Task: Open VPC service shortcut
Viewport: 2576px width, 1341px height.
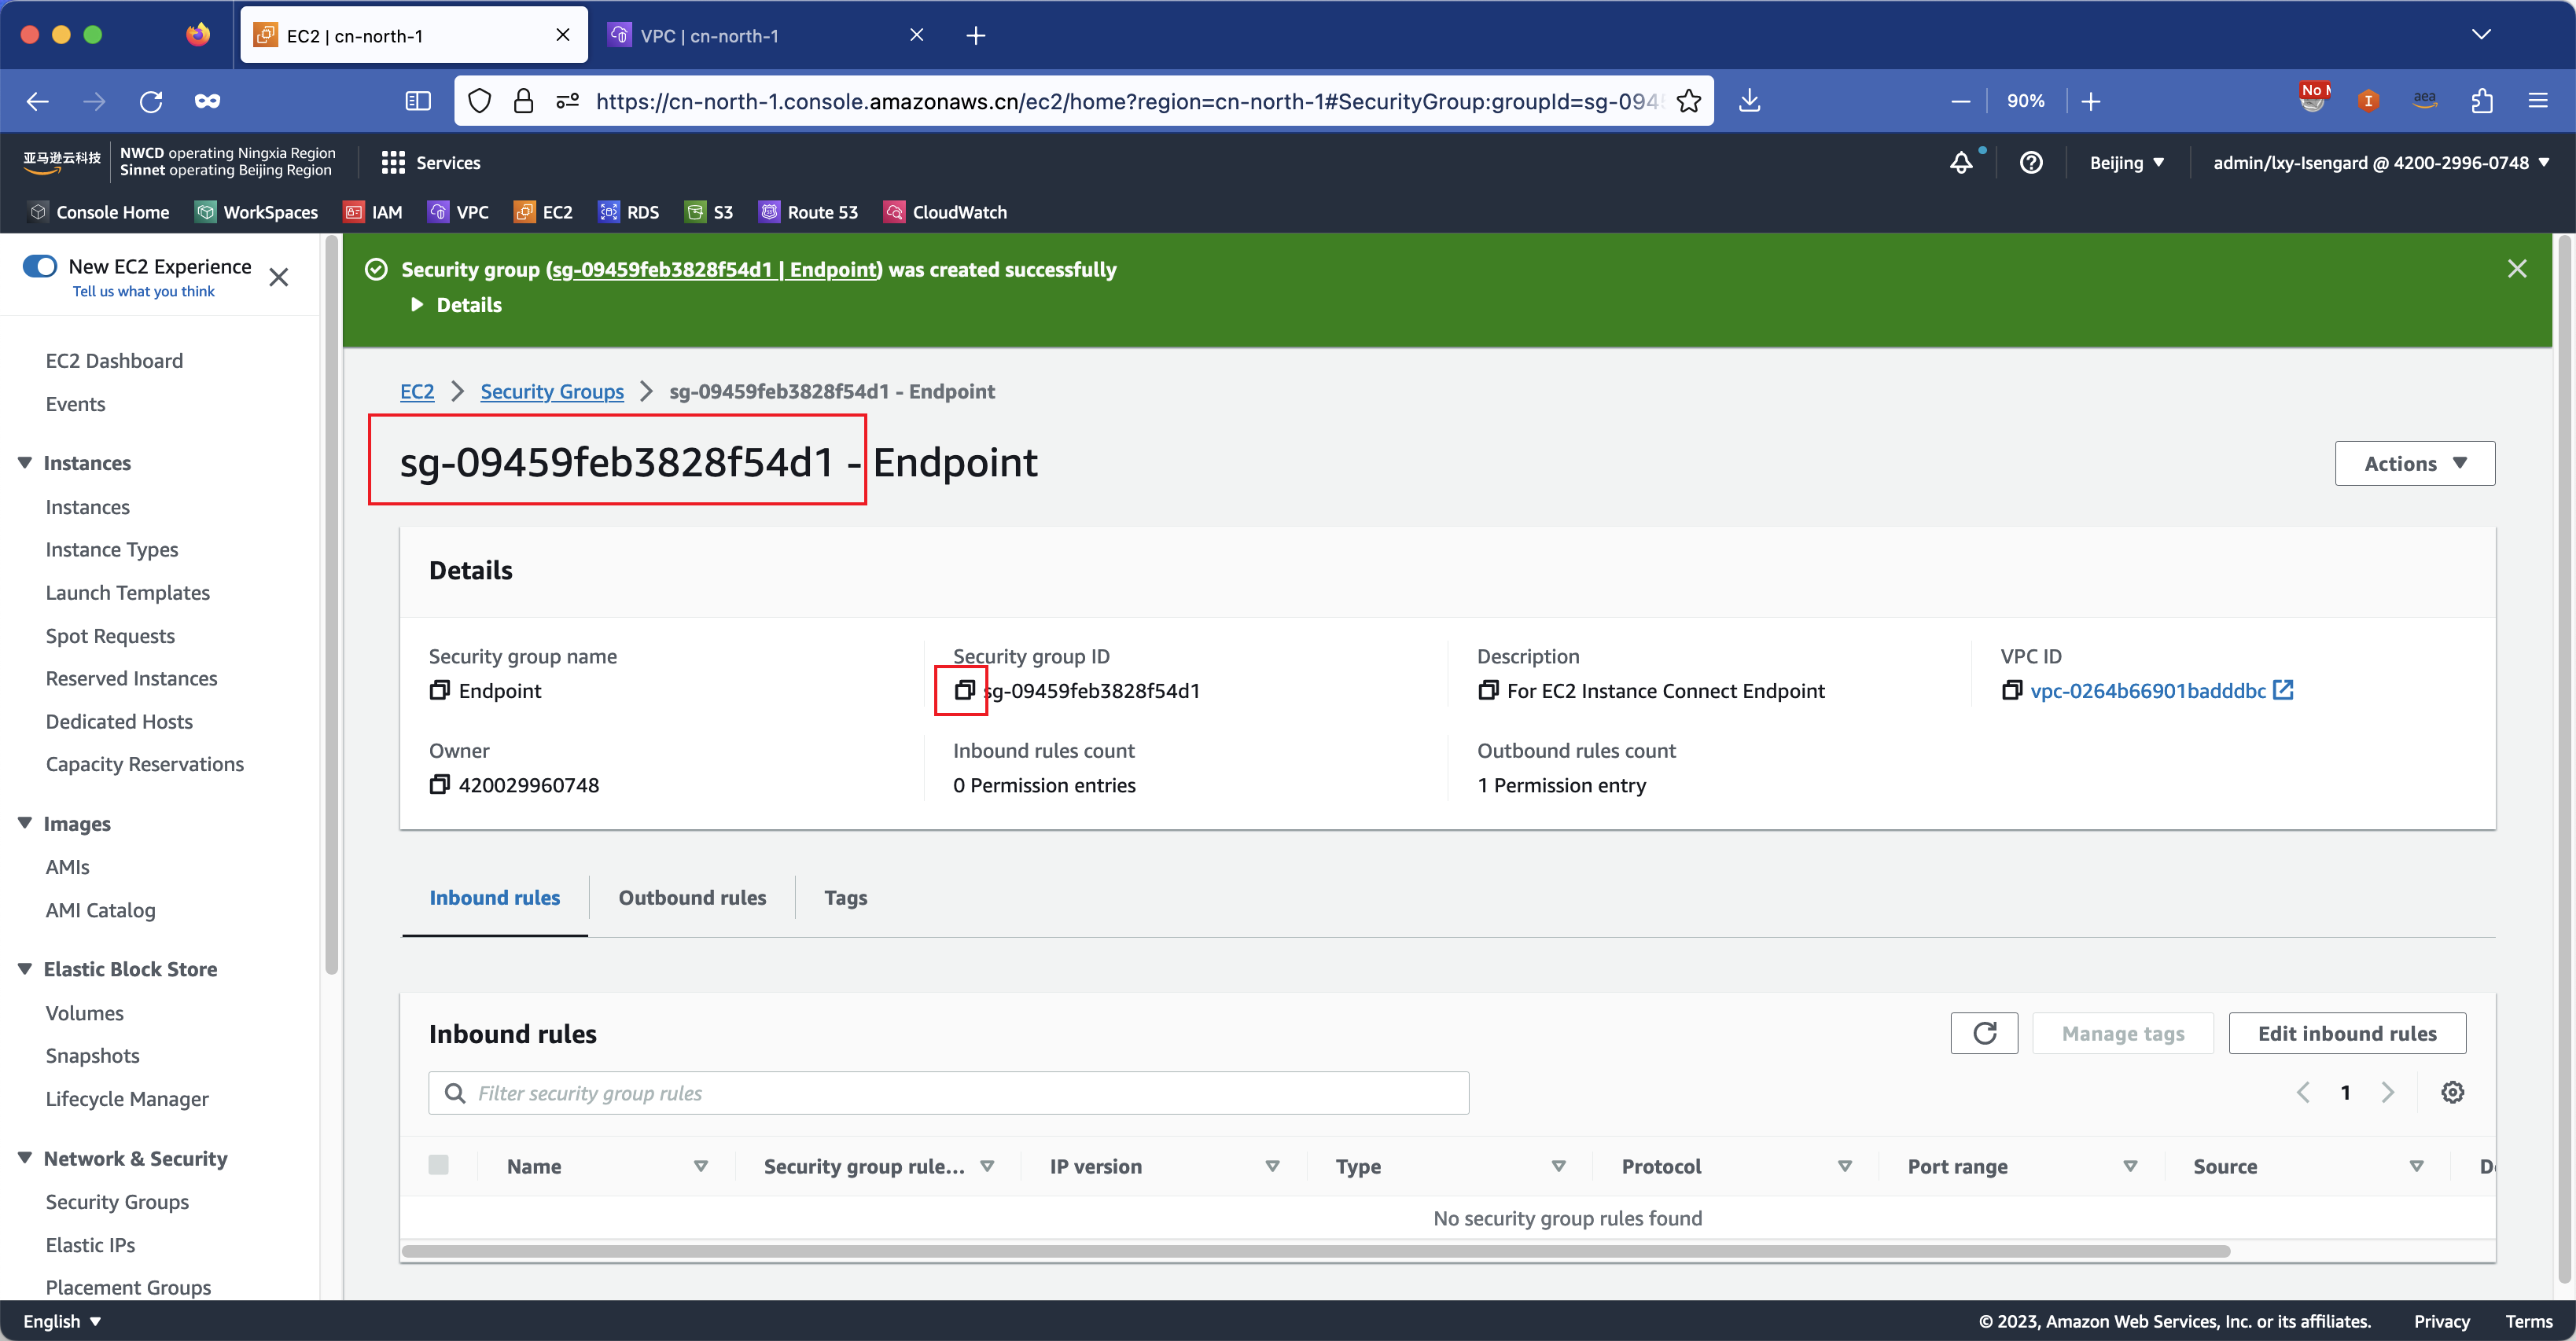Action: coord(458,212)
